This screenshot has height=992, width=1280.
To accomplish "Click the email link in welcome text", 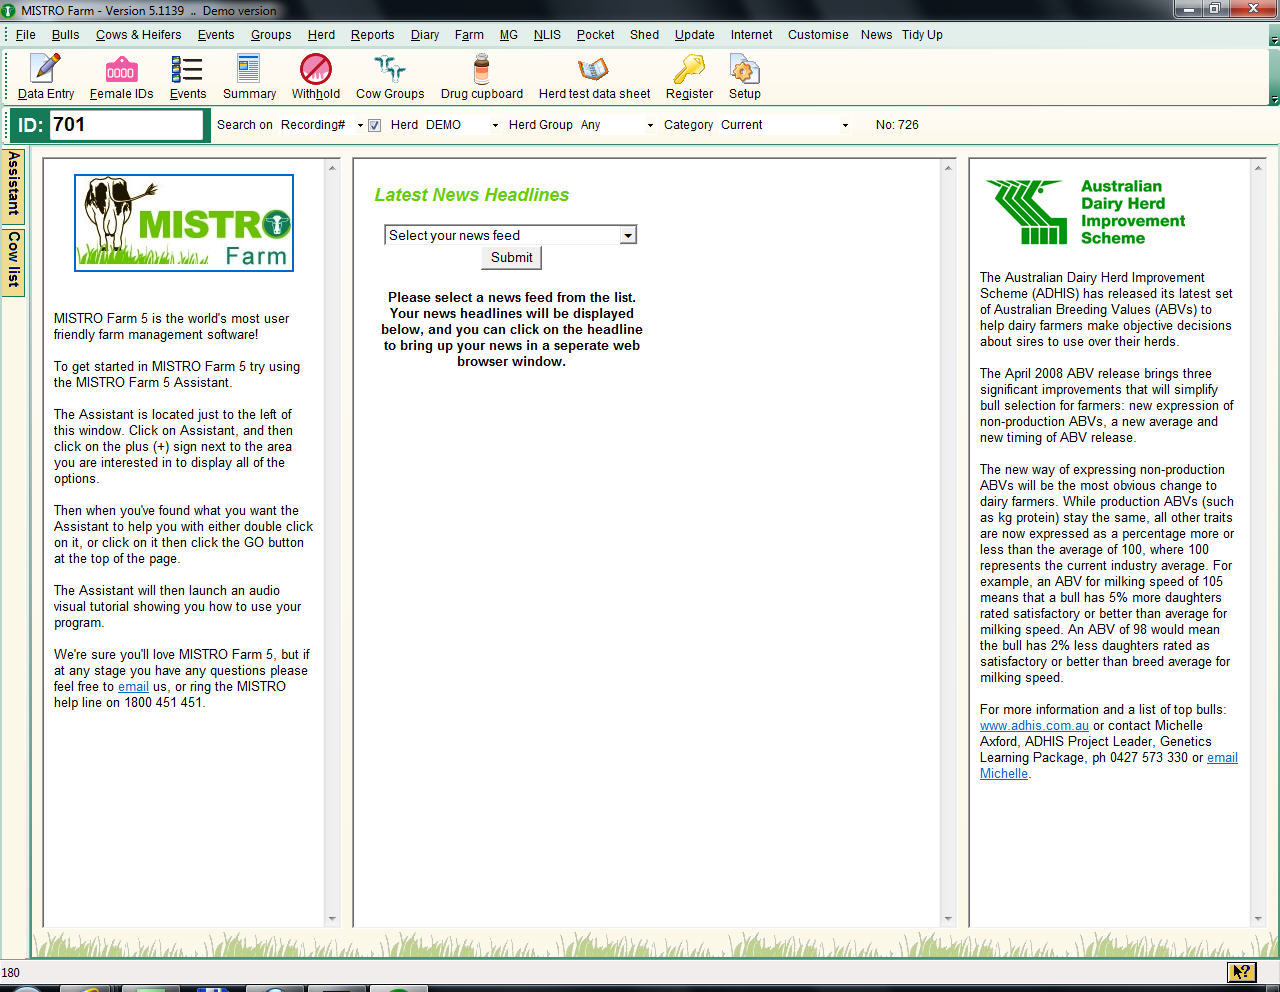I will pyautogui.click(x=133, y=687).
